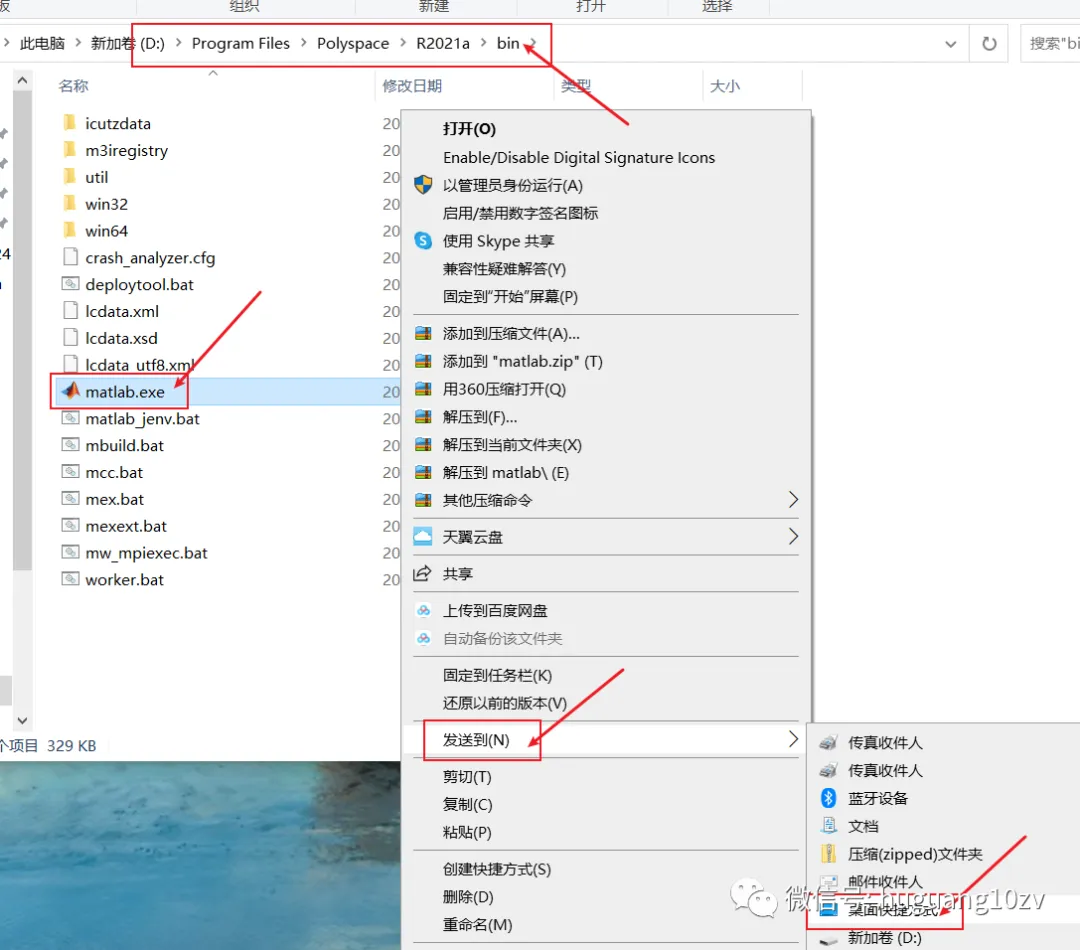Click Polyspace in the breadcrumb path
1080x950 pixels.
click(353, 43)
